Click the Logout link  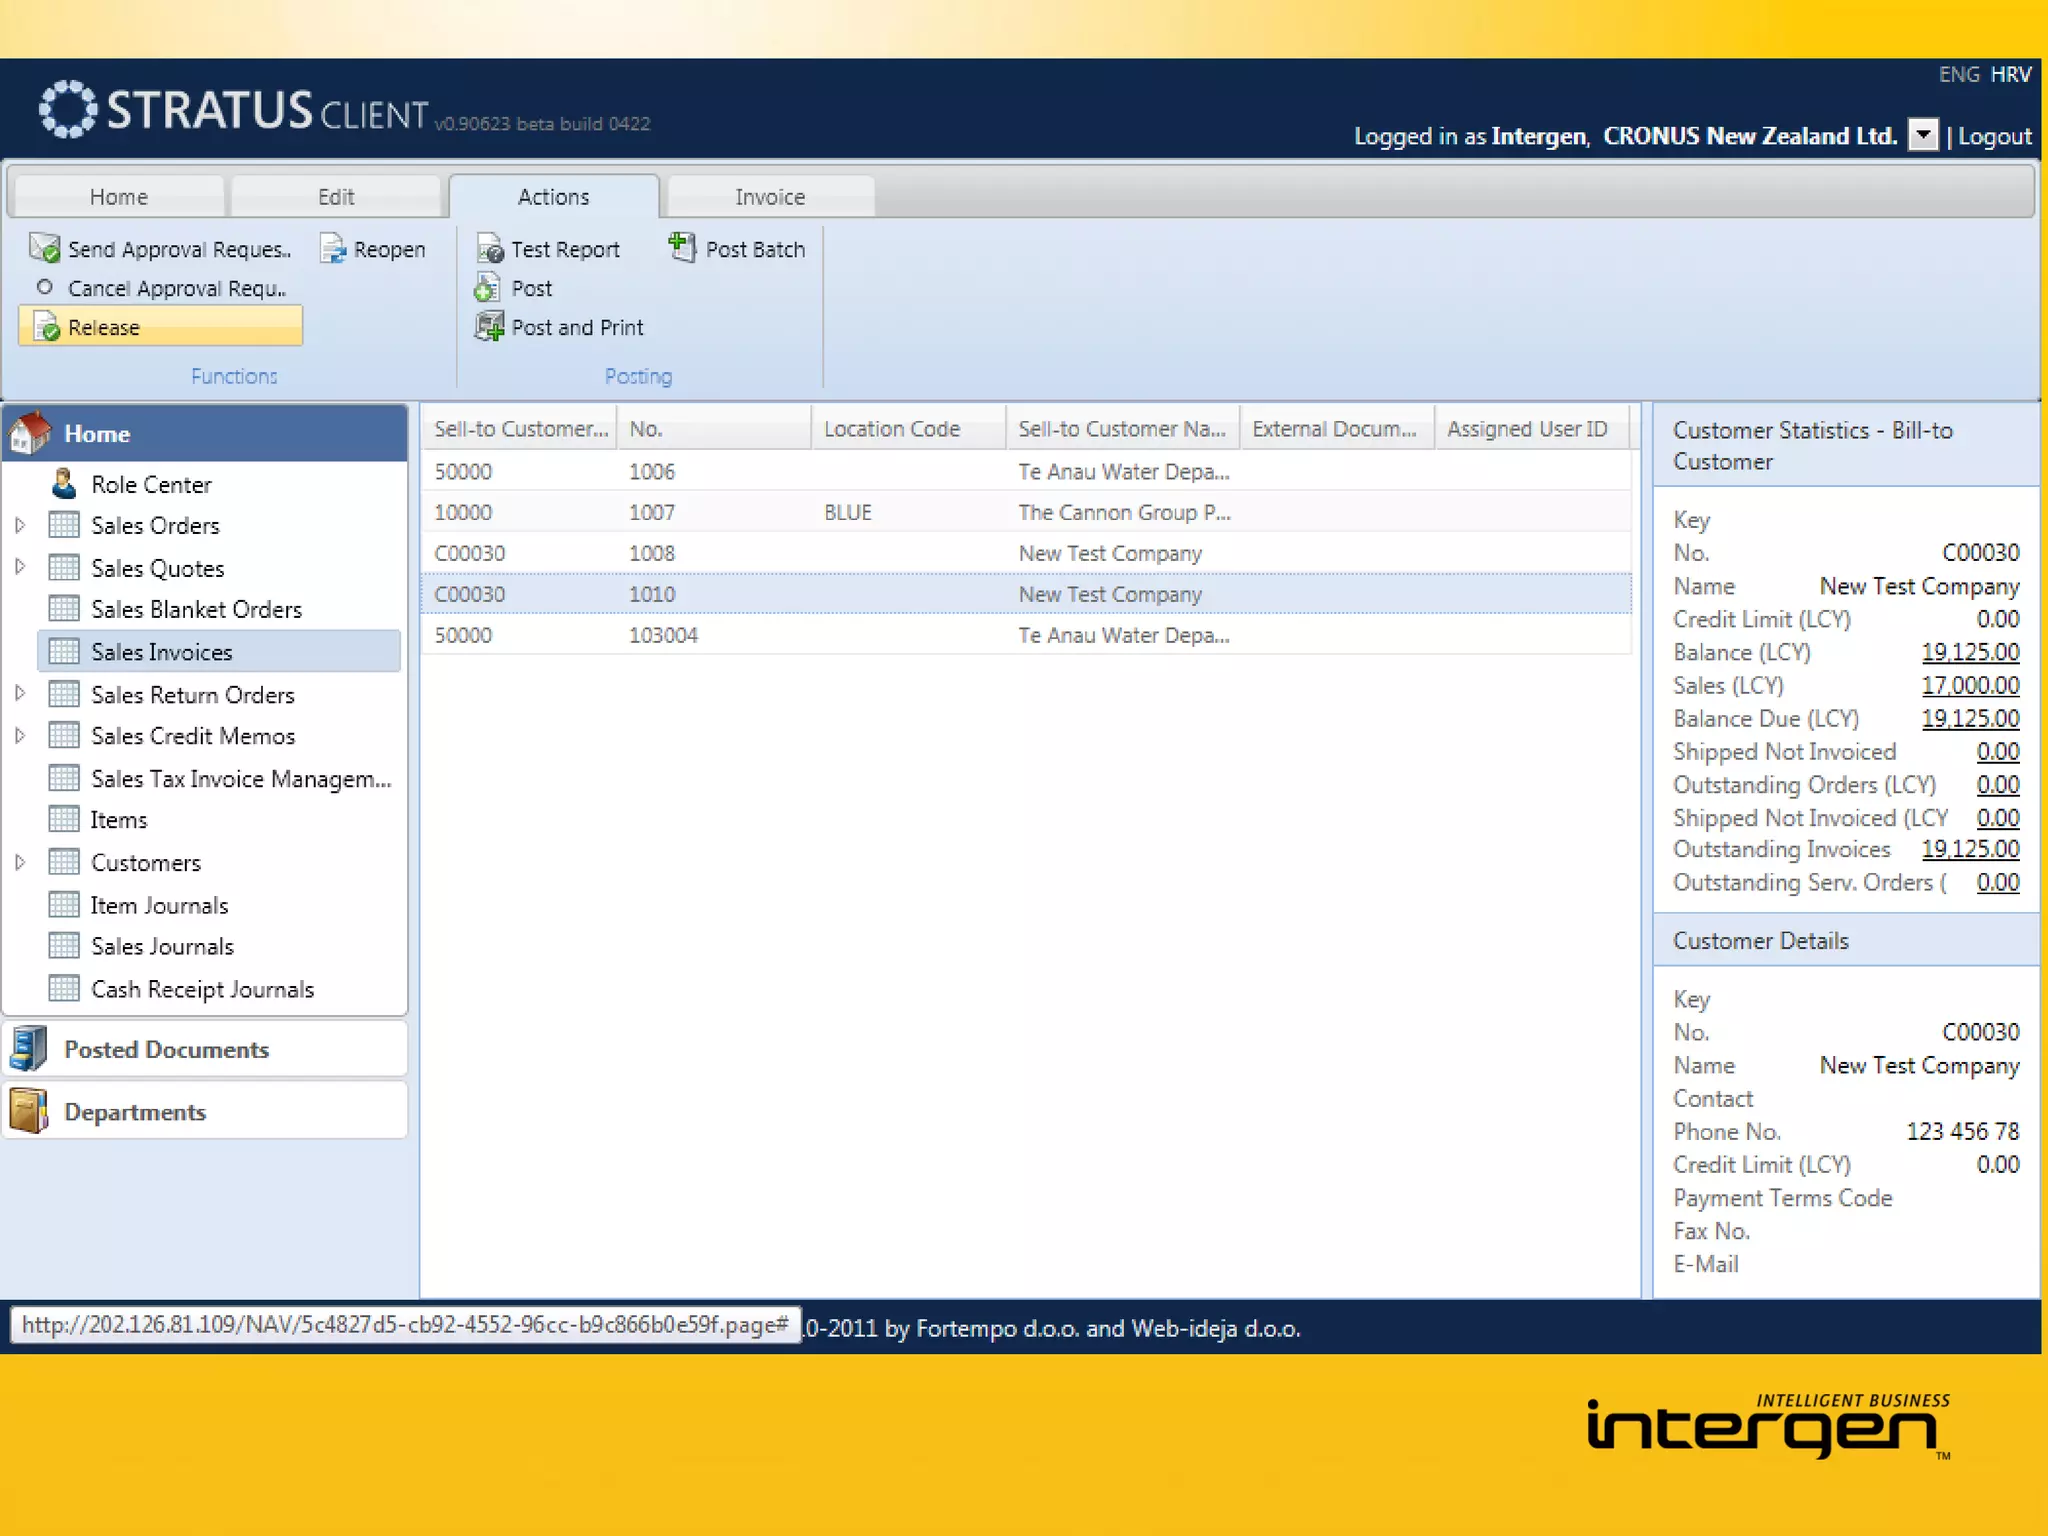[1995, 136]
